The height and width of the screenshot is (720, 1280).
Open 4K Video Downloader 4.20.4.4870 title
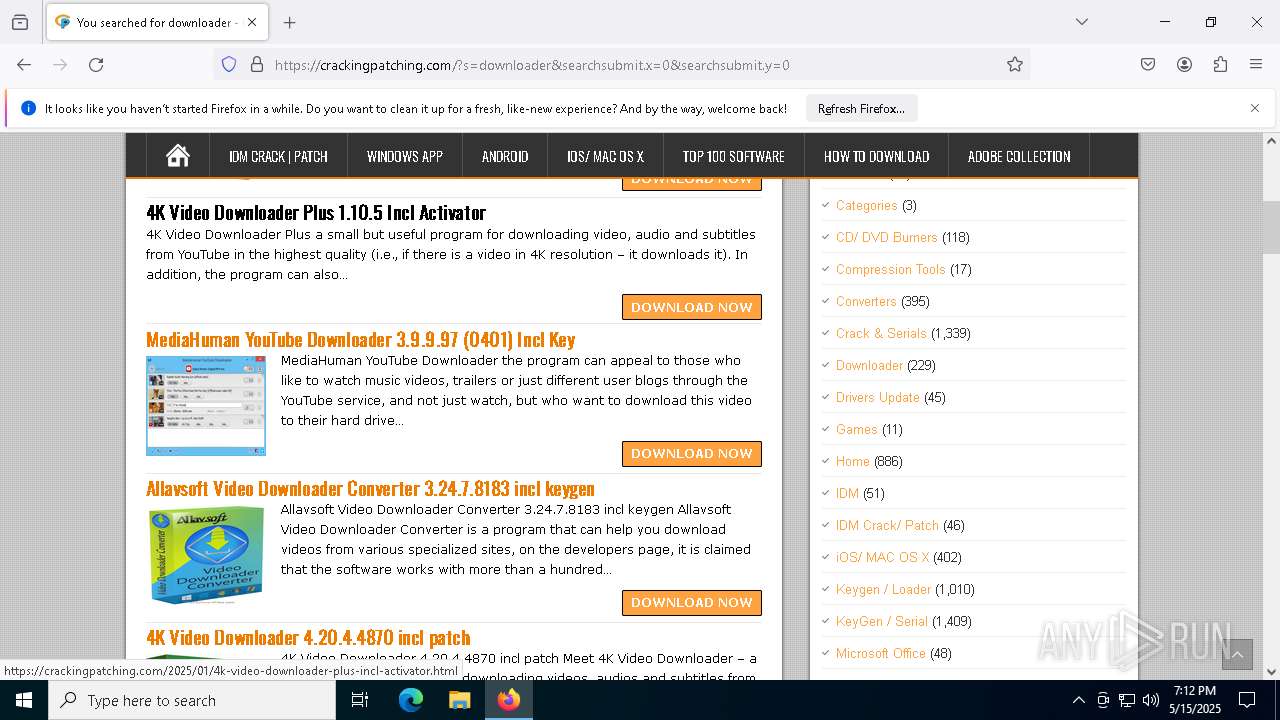(x=308, y=637)
